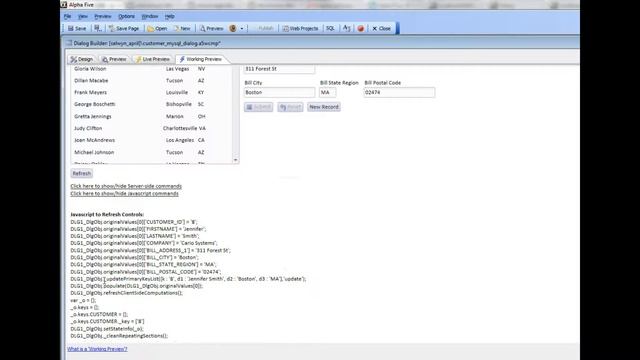Switch to the Live Preview tab
This screenshot has height=360, width=640.
[x=153, y=59]
